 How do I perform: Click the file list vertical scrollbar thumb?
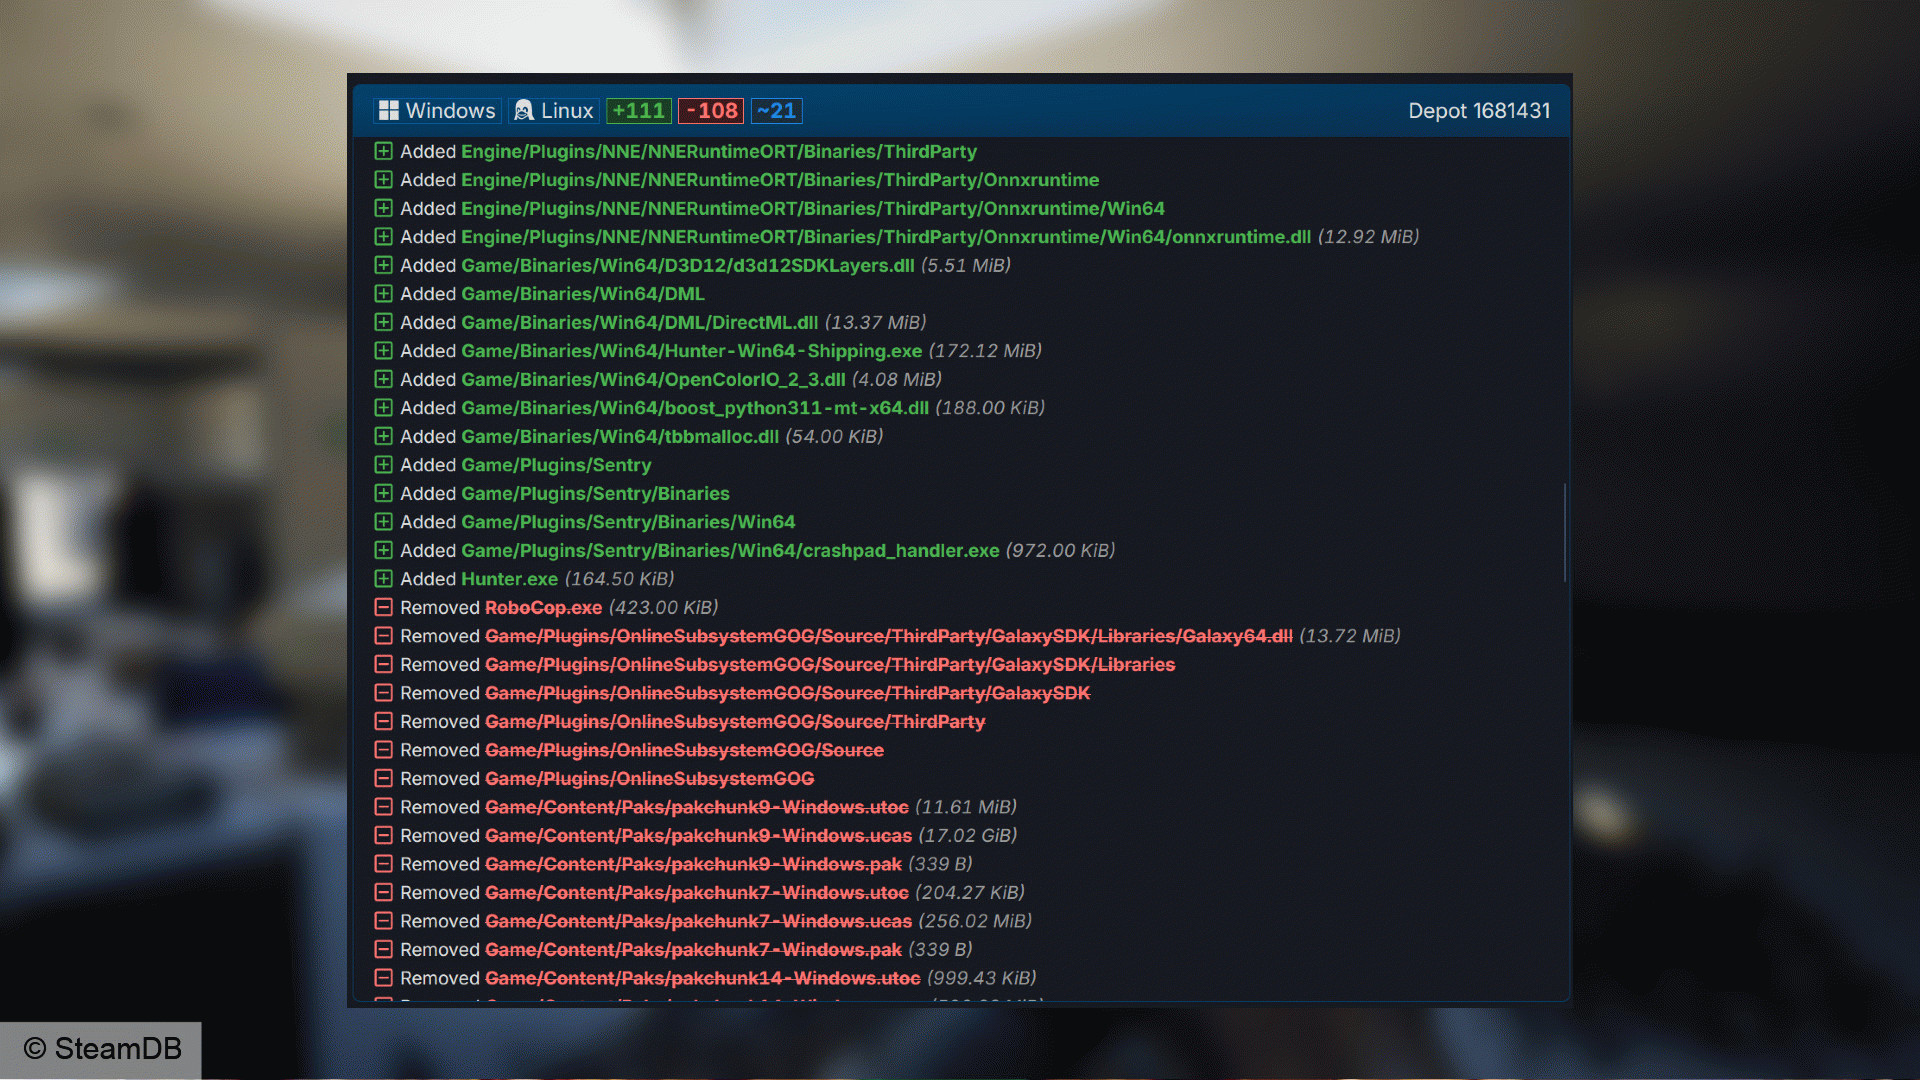[1564, 532]
